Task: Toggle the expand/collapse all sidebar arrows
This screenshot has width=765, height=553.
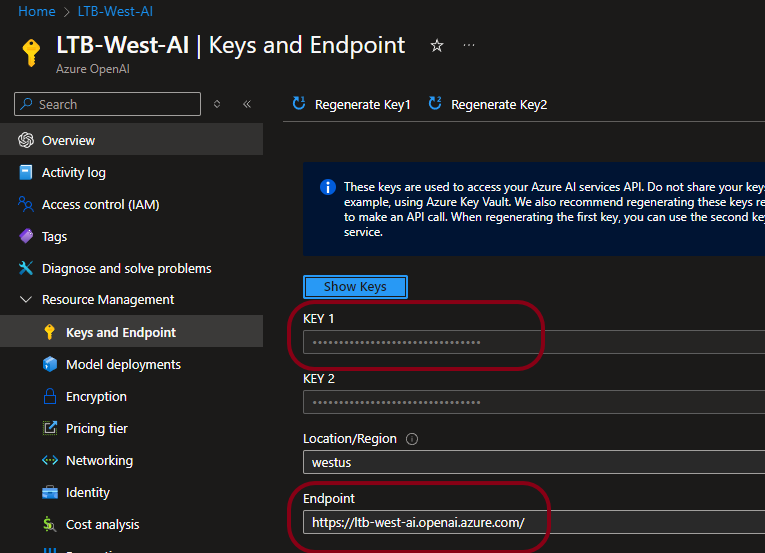Action: (x=217, y=104)
